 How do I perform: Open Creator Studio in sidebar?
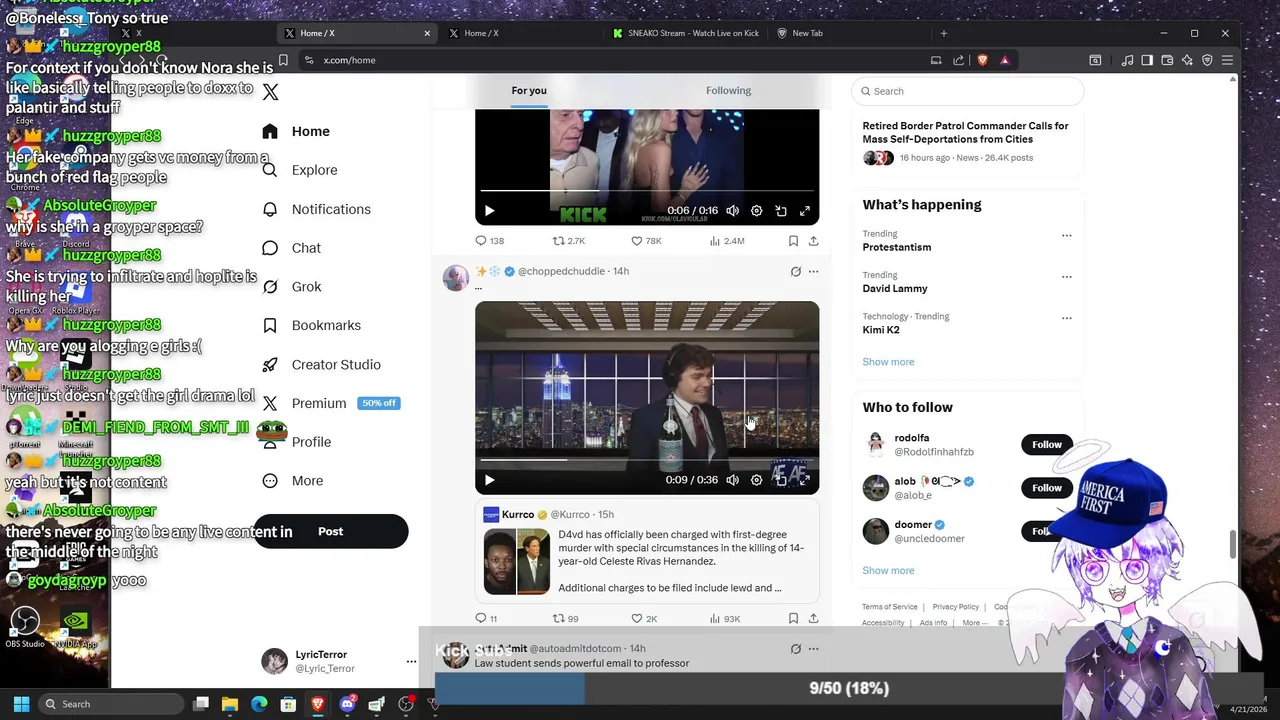[x=321, y=364]
